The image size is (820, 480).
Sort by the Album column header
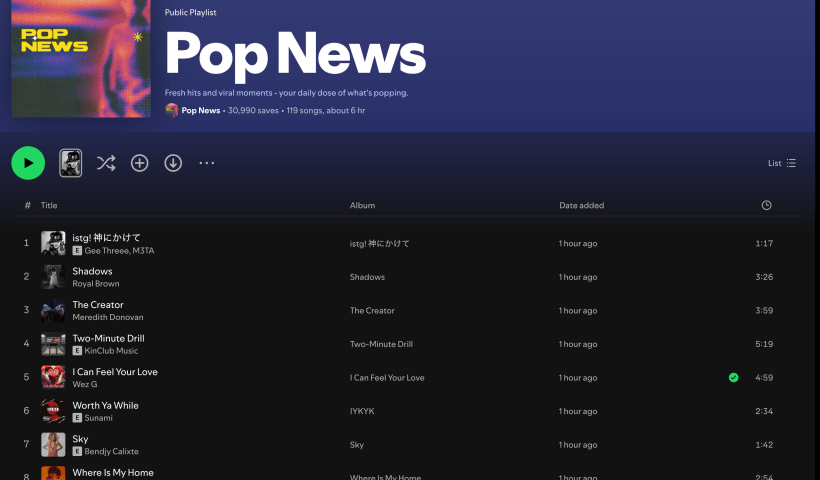click(362, 205)
